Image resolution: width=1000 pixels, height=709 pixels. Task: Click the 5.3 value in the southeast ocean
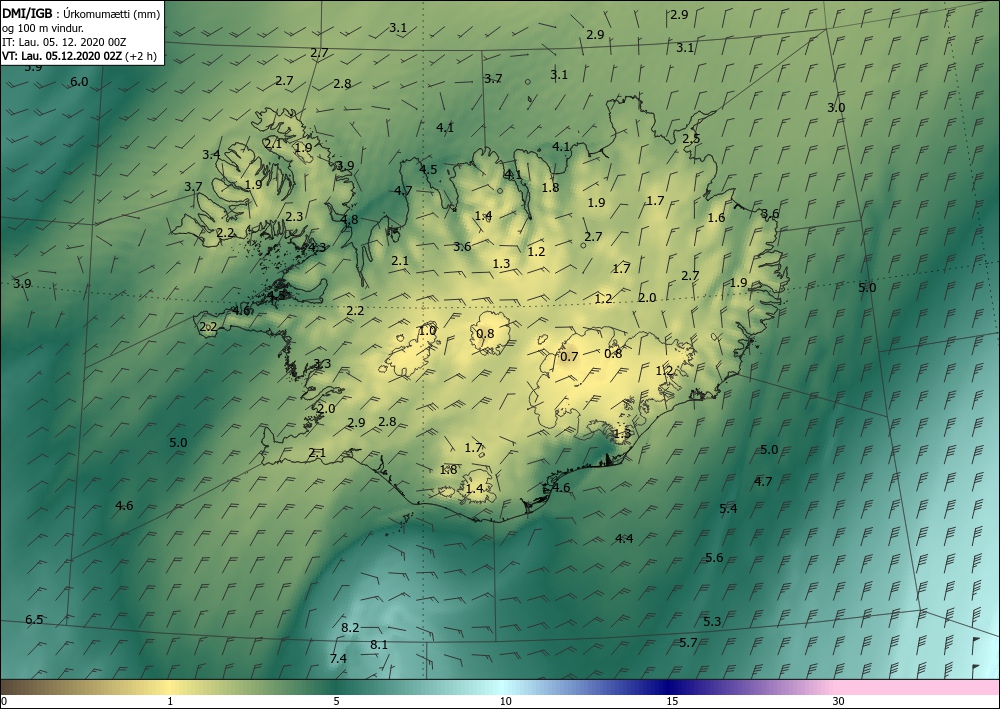tap(712, 622)
